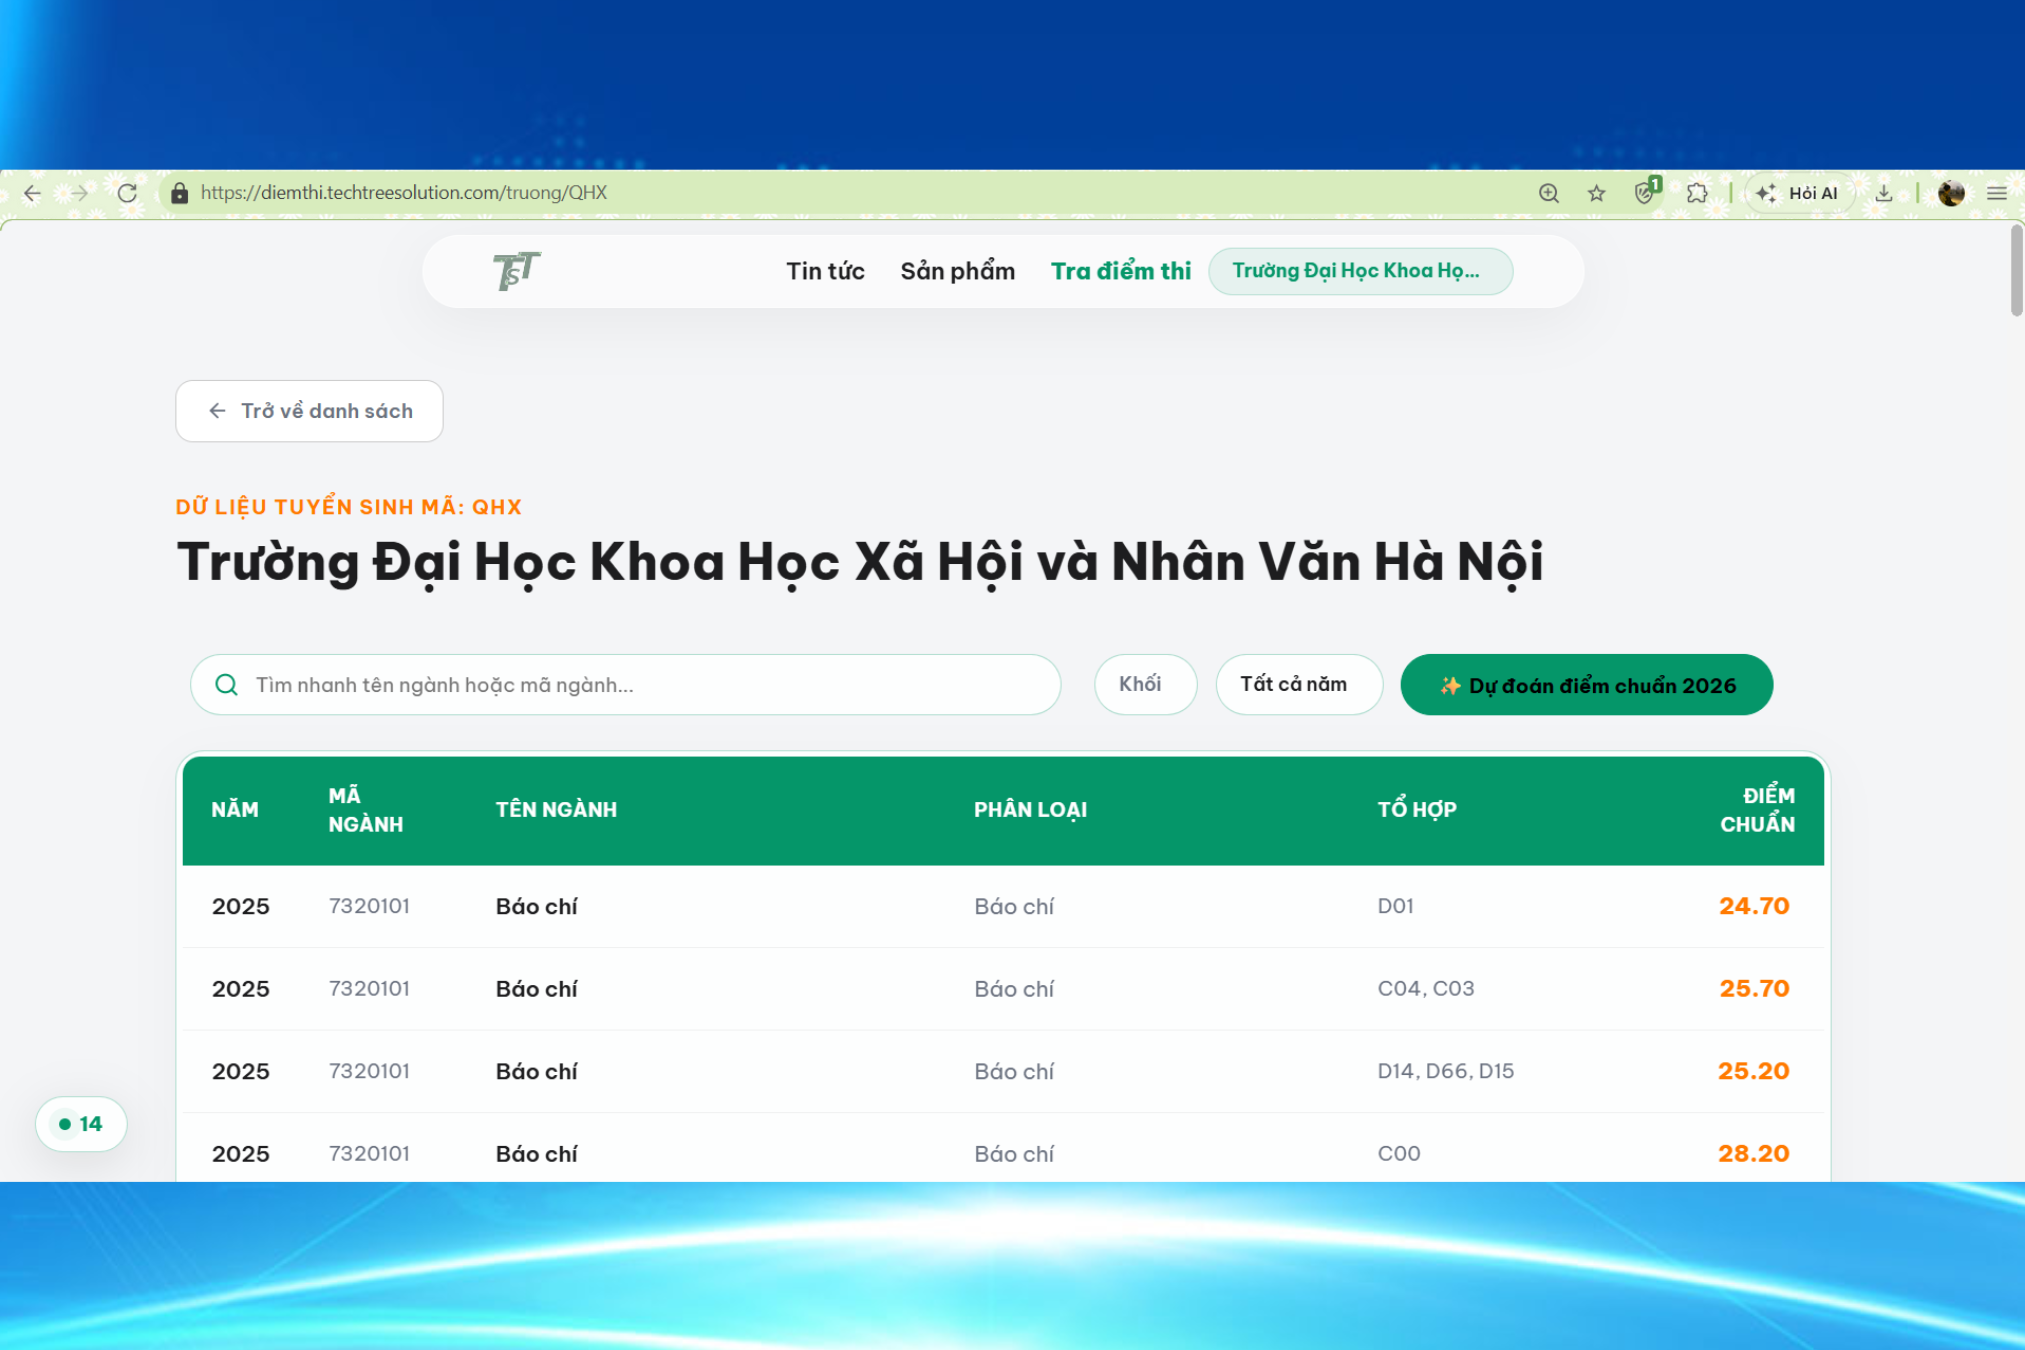Open the extensions puzzle icon
Image resolution: width=2025 pixels, height=1350 pixels.
1697,193
